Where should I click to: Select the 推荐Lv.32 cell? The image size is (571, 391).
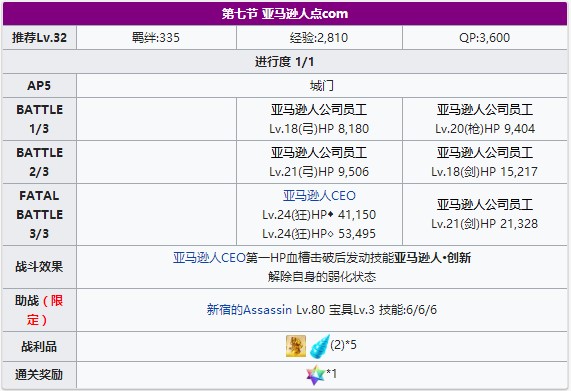39,37
